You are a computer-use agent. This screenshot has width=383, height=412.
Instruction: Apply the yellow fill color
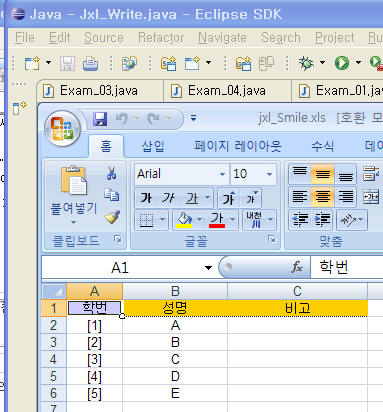(184, 220)
